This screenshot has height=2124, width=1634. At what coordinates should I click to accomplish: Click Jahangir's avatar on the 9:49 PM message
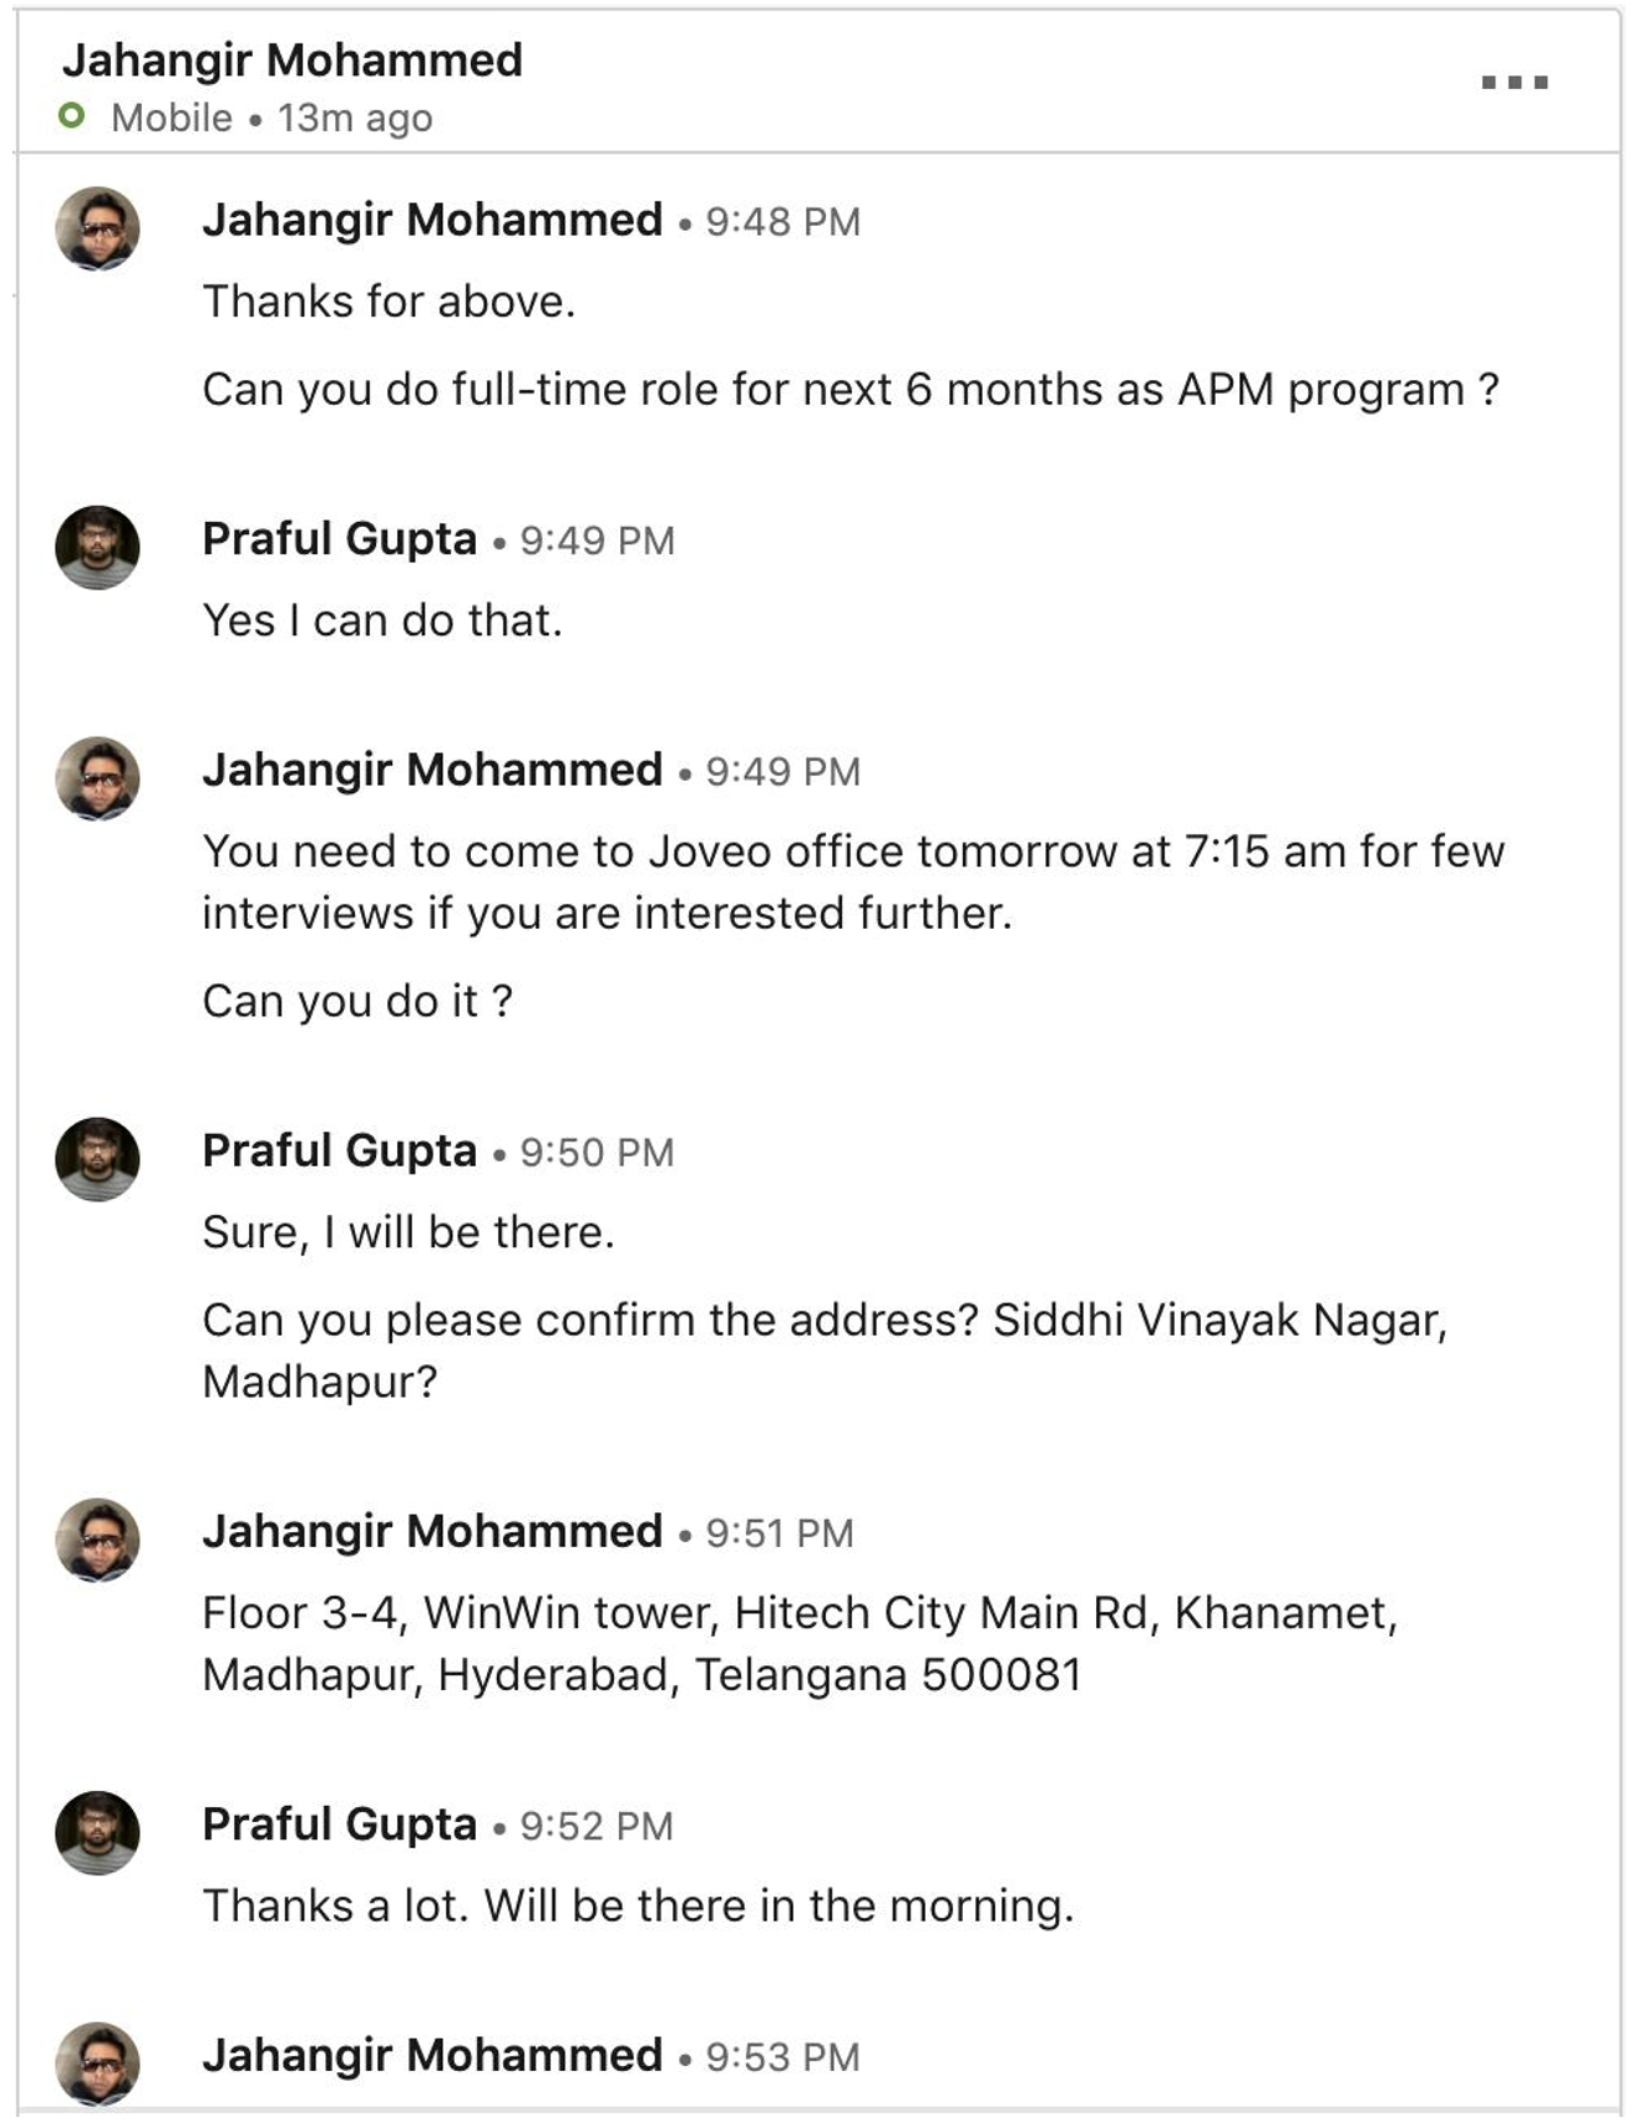97,778
